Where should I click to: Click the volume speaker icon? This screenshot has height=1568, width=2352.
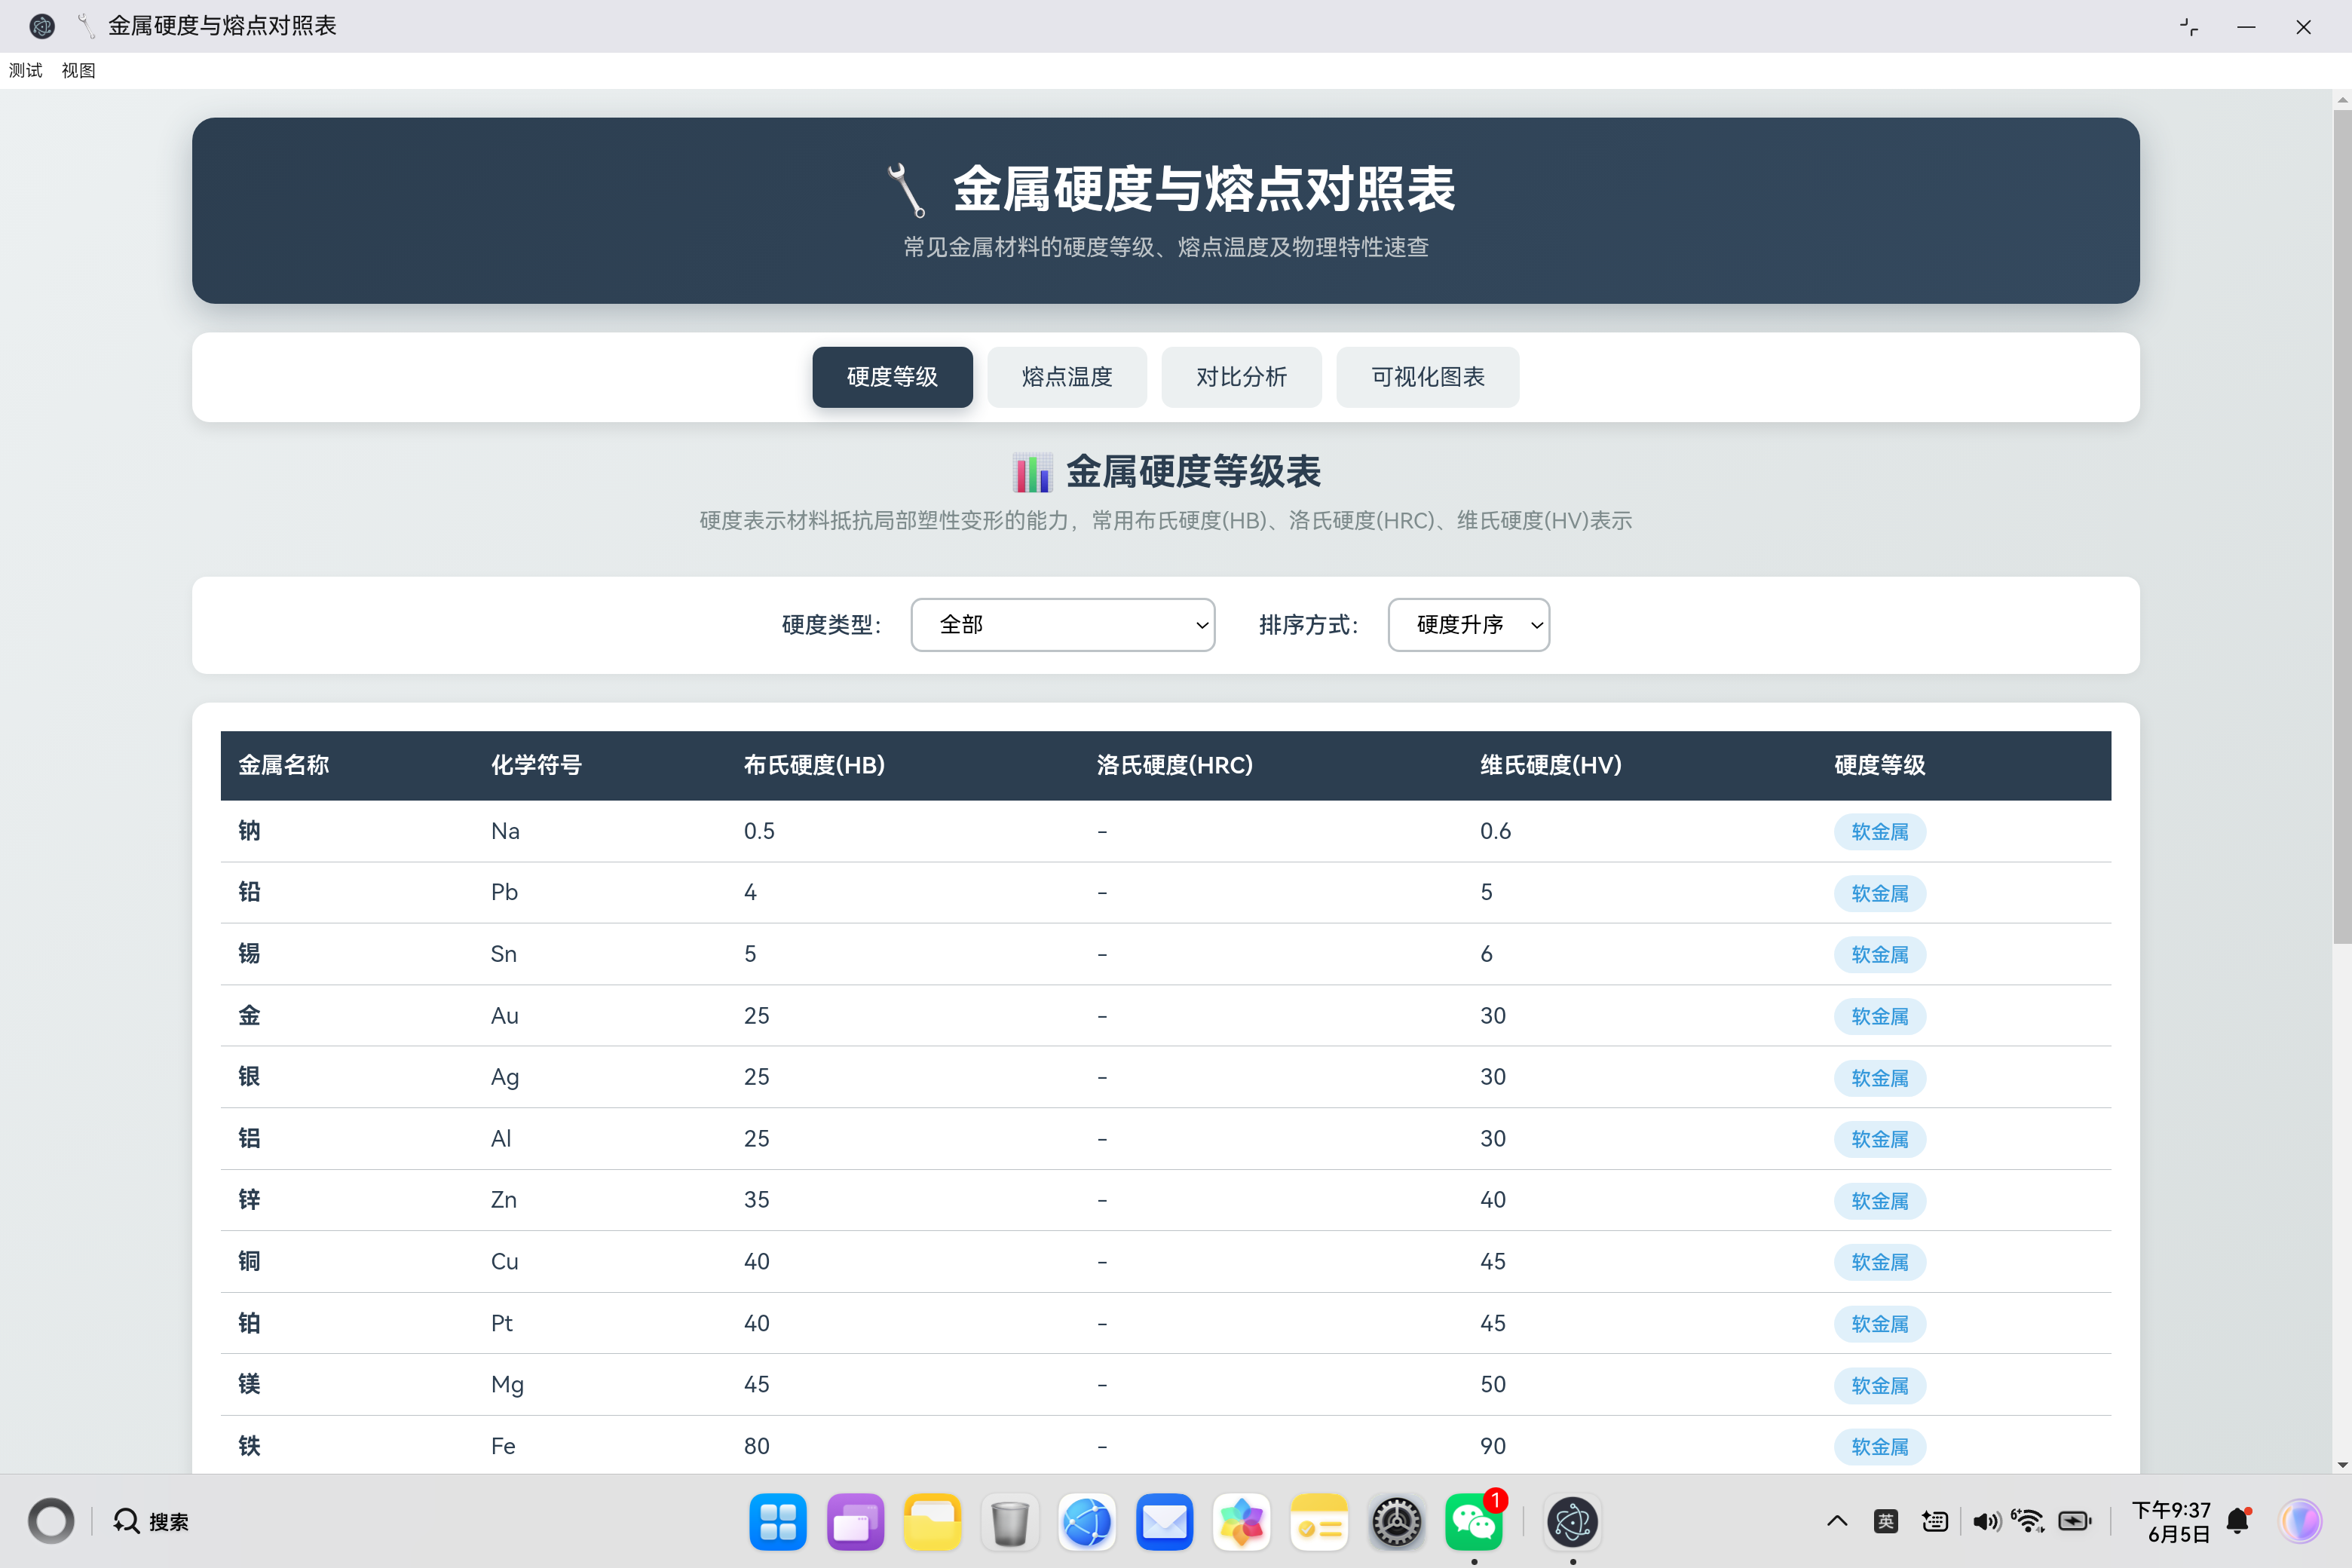click(1986, 1521)
